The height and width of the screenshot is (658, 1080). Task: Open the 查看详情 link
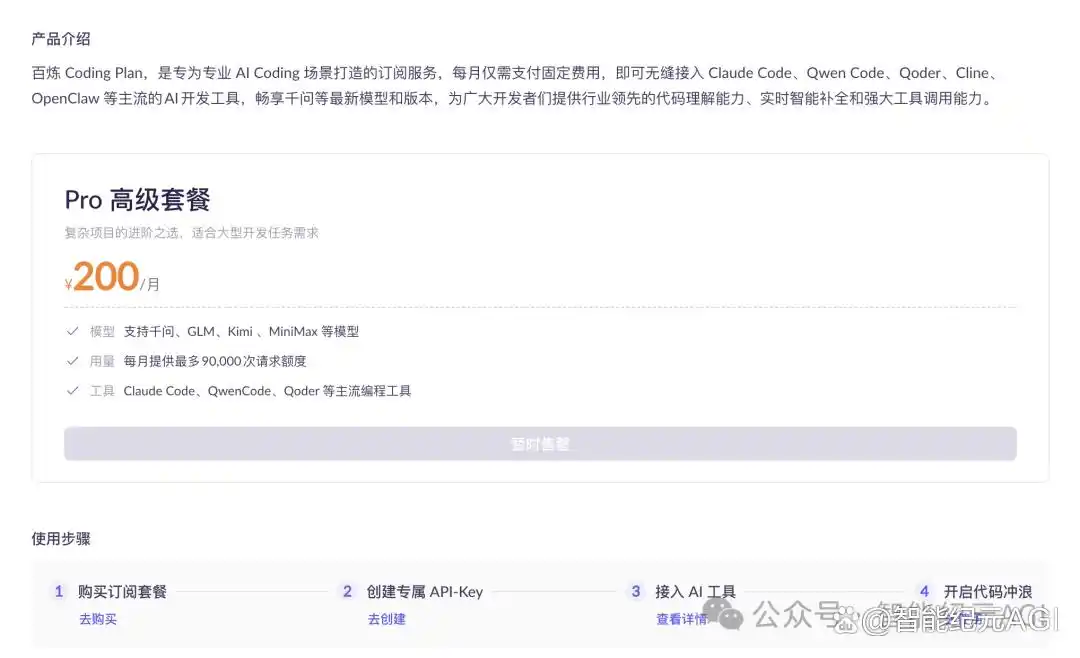point(682,619)
